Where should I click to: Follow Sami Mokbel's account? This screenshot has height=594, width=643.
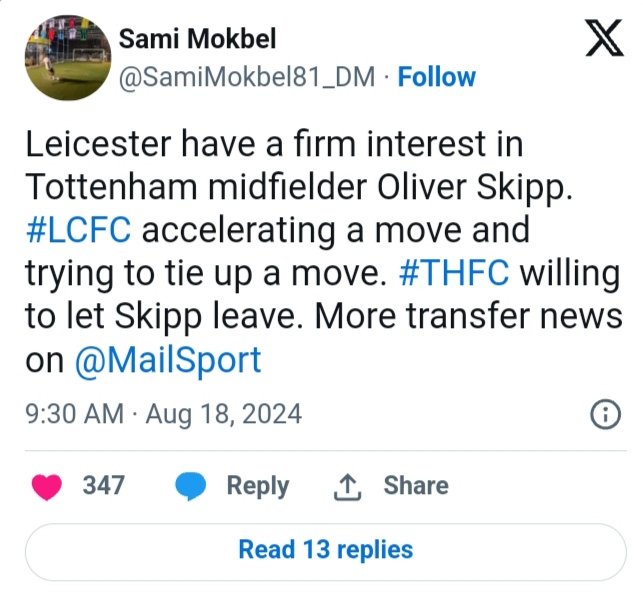(436, 78)
